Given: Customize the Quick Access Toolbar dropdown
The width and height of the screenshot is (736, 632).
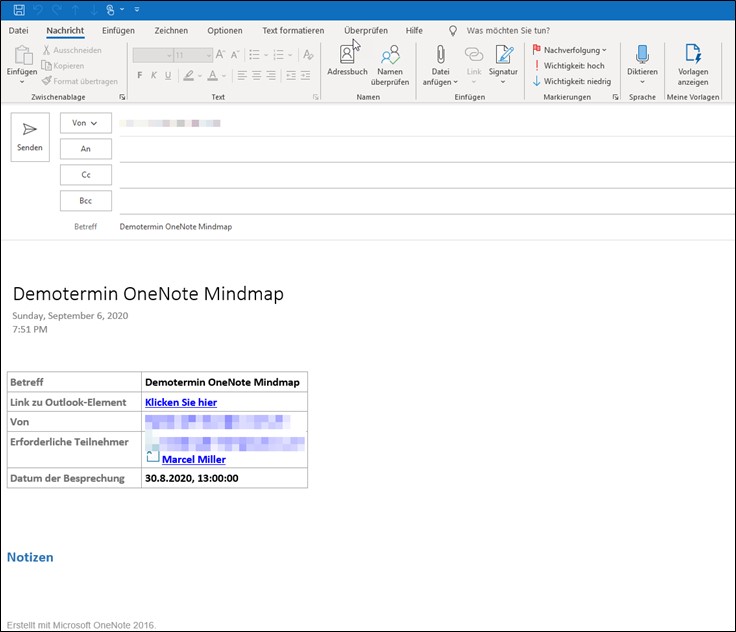Looking at the screenshot, I should [x=137, y=9].
